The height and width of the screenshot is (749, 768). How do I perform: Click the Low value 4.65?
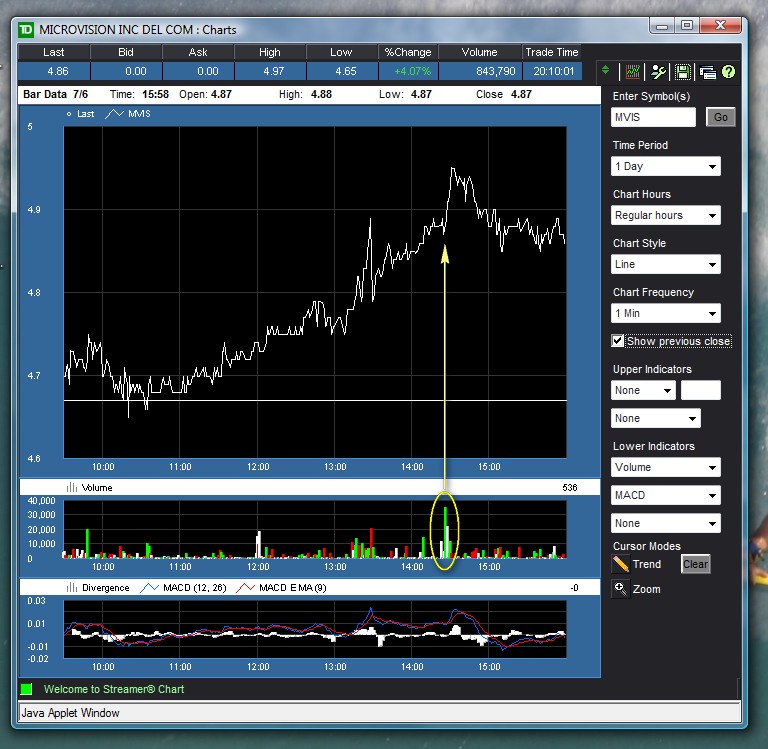coord(346,71)
